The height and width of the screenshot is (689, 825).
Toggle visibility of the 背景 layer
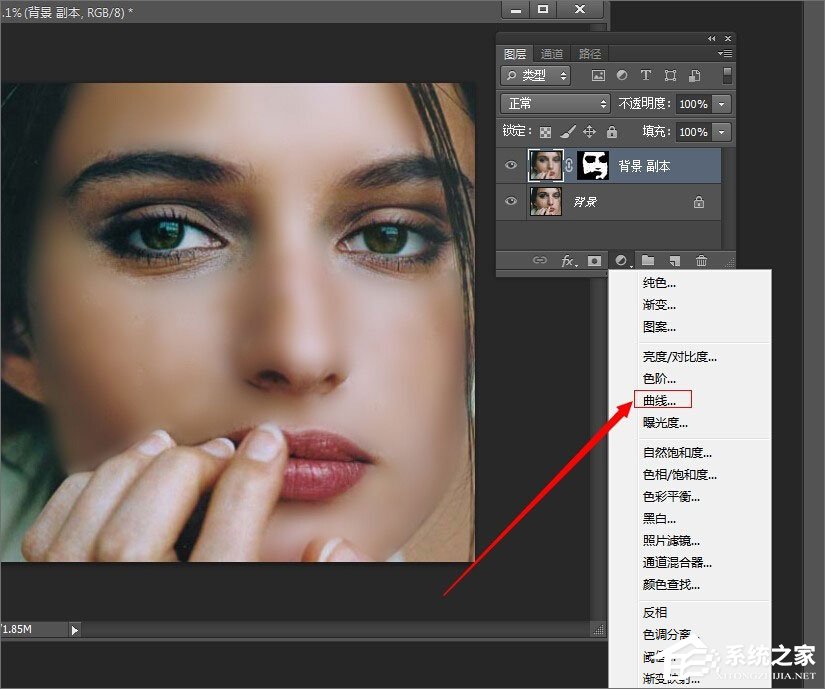(x=512, y=201)
